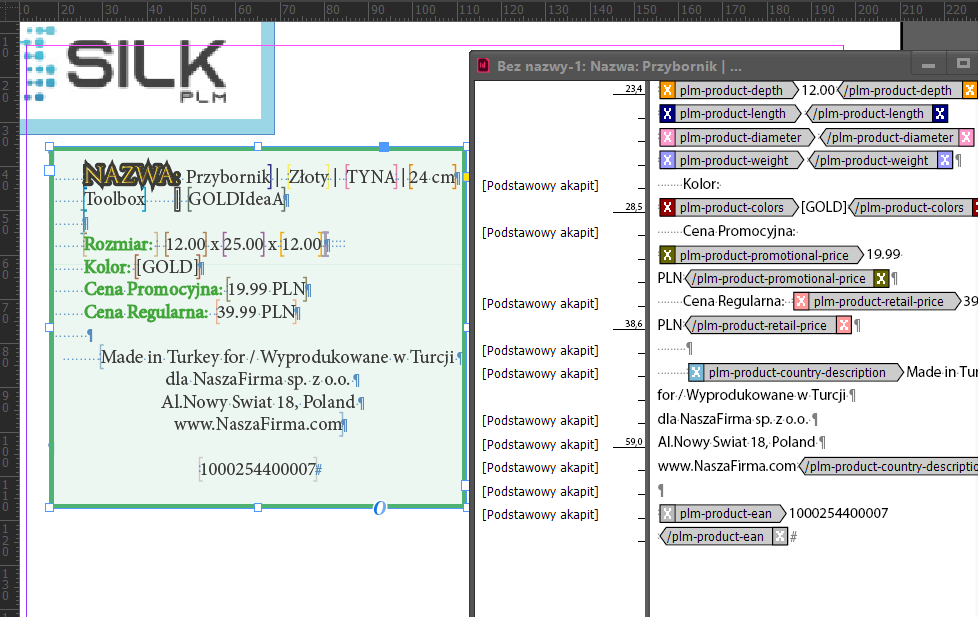Click the www.NaszaFirma.com text in story editor

click(727, 466)
